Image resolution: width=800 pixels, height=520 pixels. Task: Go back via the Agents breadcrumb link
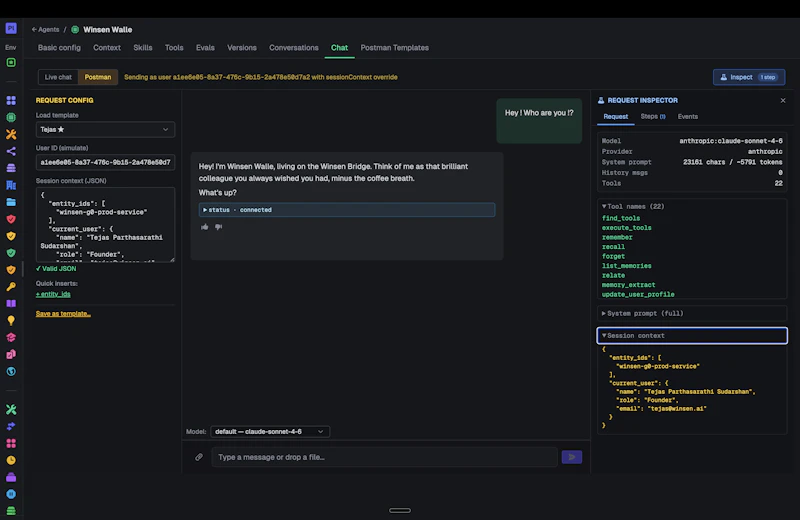pos(45,30)
